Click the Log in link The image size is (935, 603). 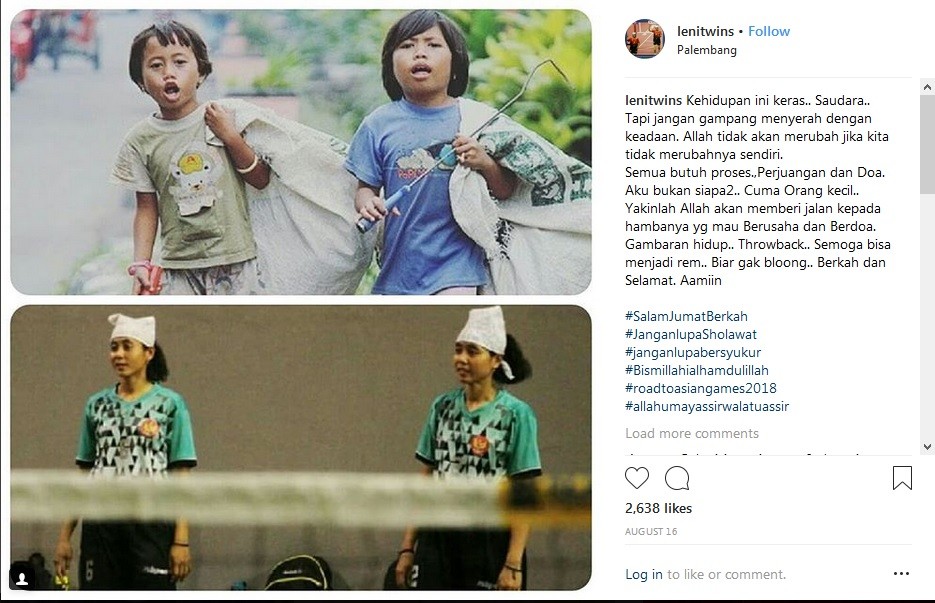click(643, 574)
